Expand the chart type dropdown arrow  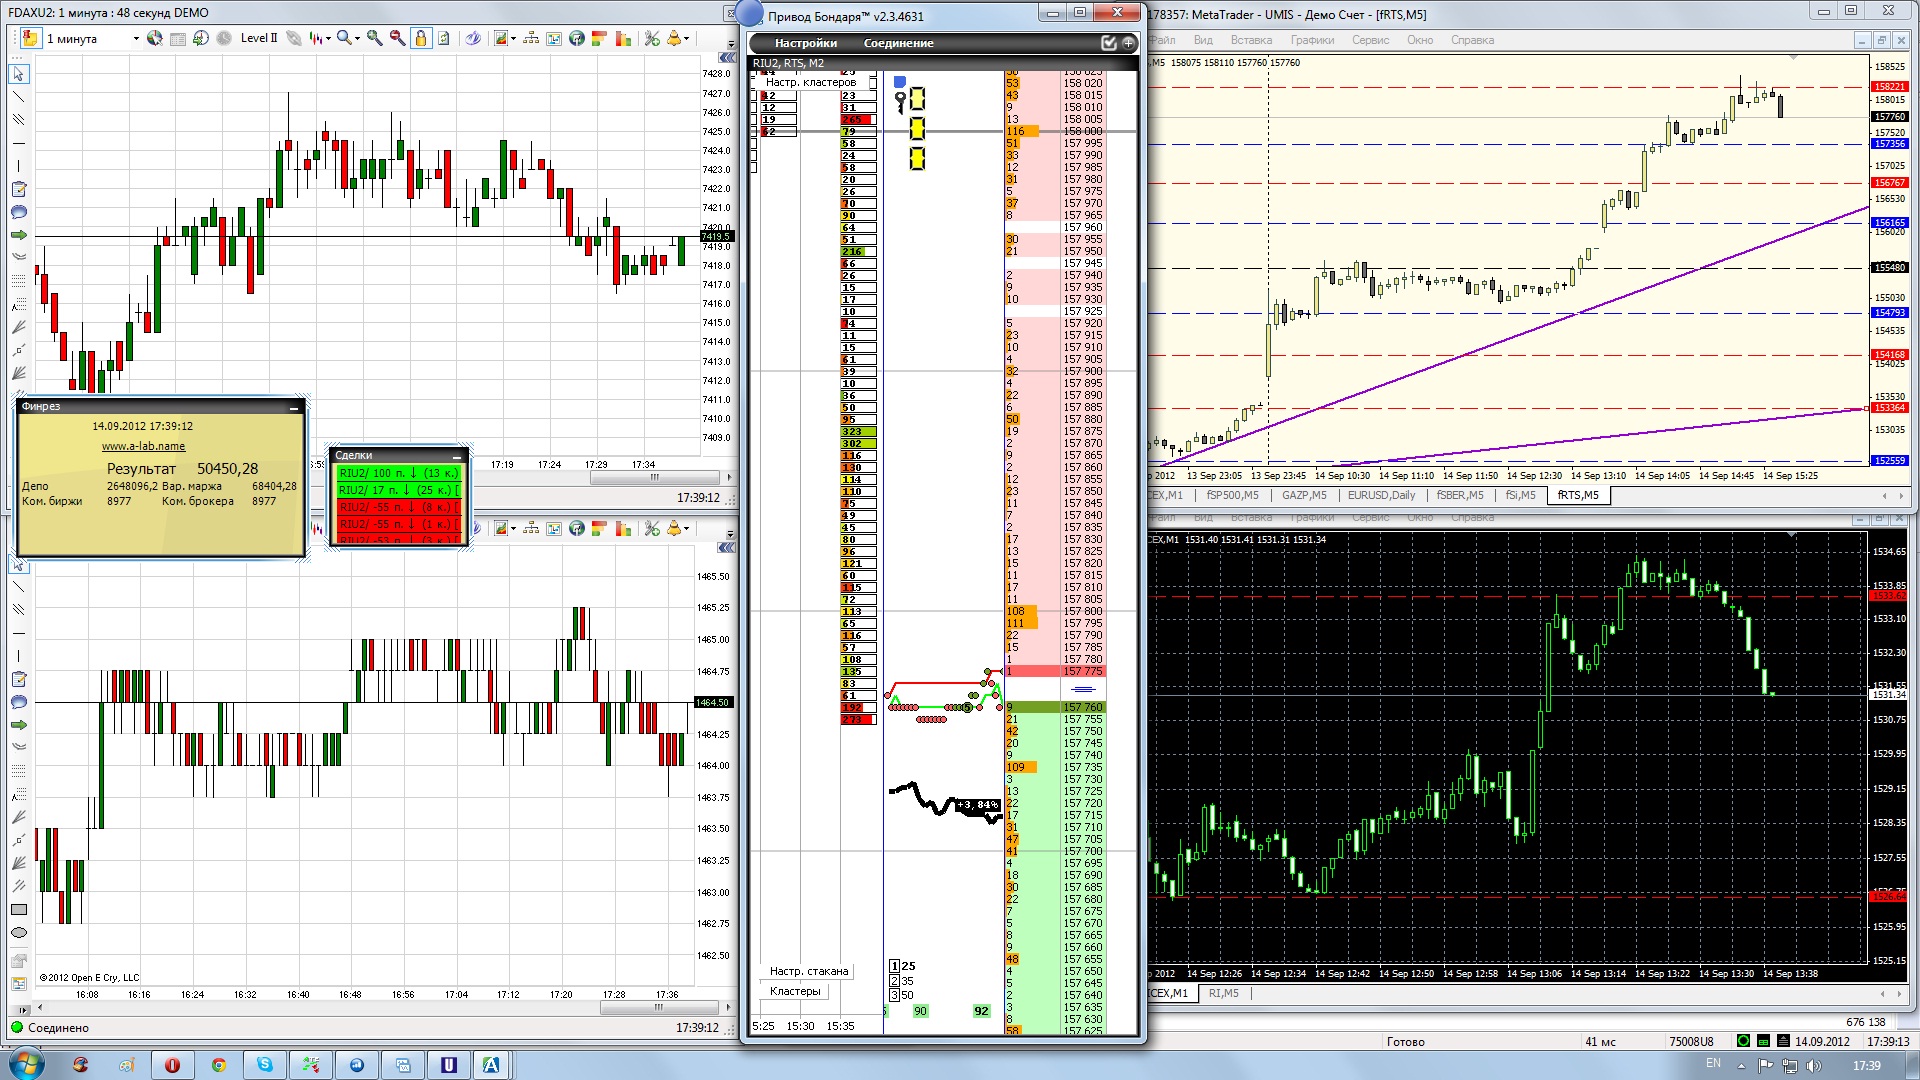(328, 39)
